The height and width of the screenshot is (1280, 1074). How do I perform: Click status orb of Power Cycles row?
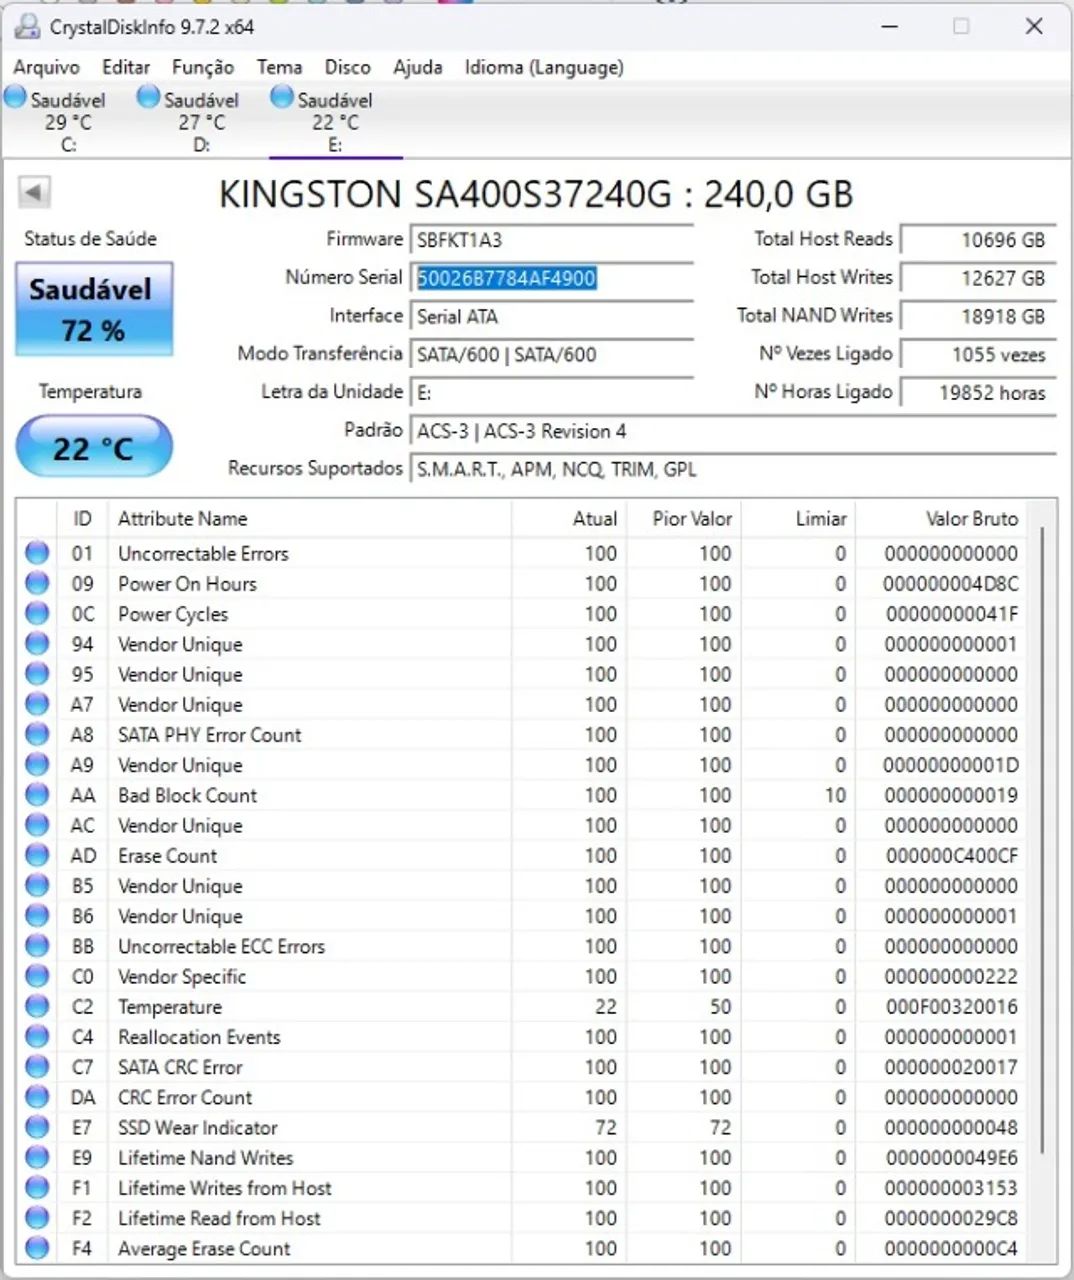pos(37,613)
